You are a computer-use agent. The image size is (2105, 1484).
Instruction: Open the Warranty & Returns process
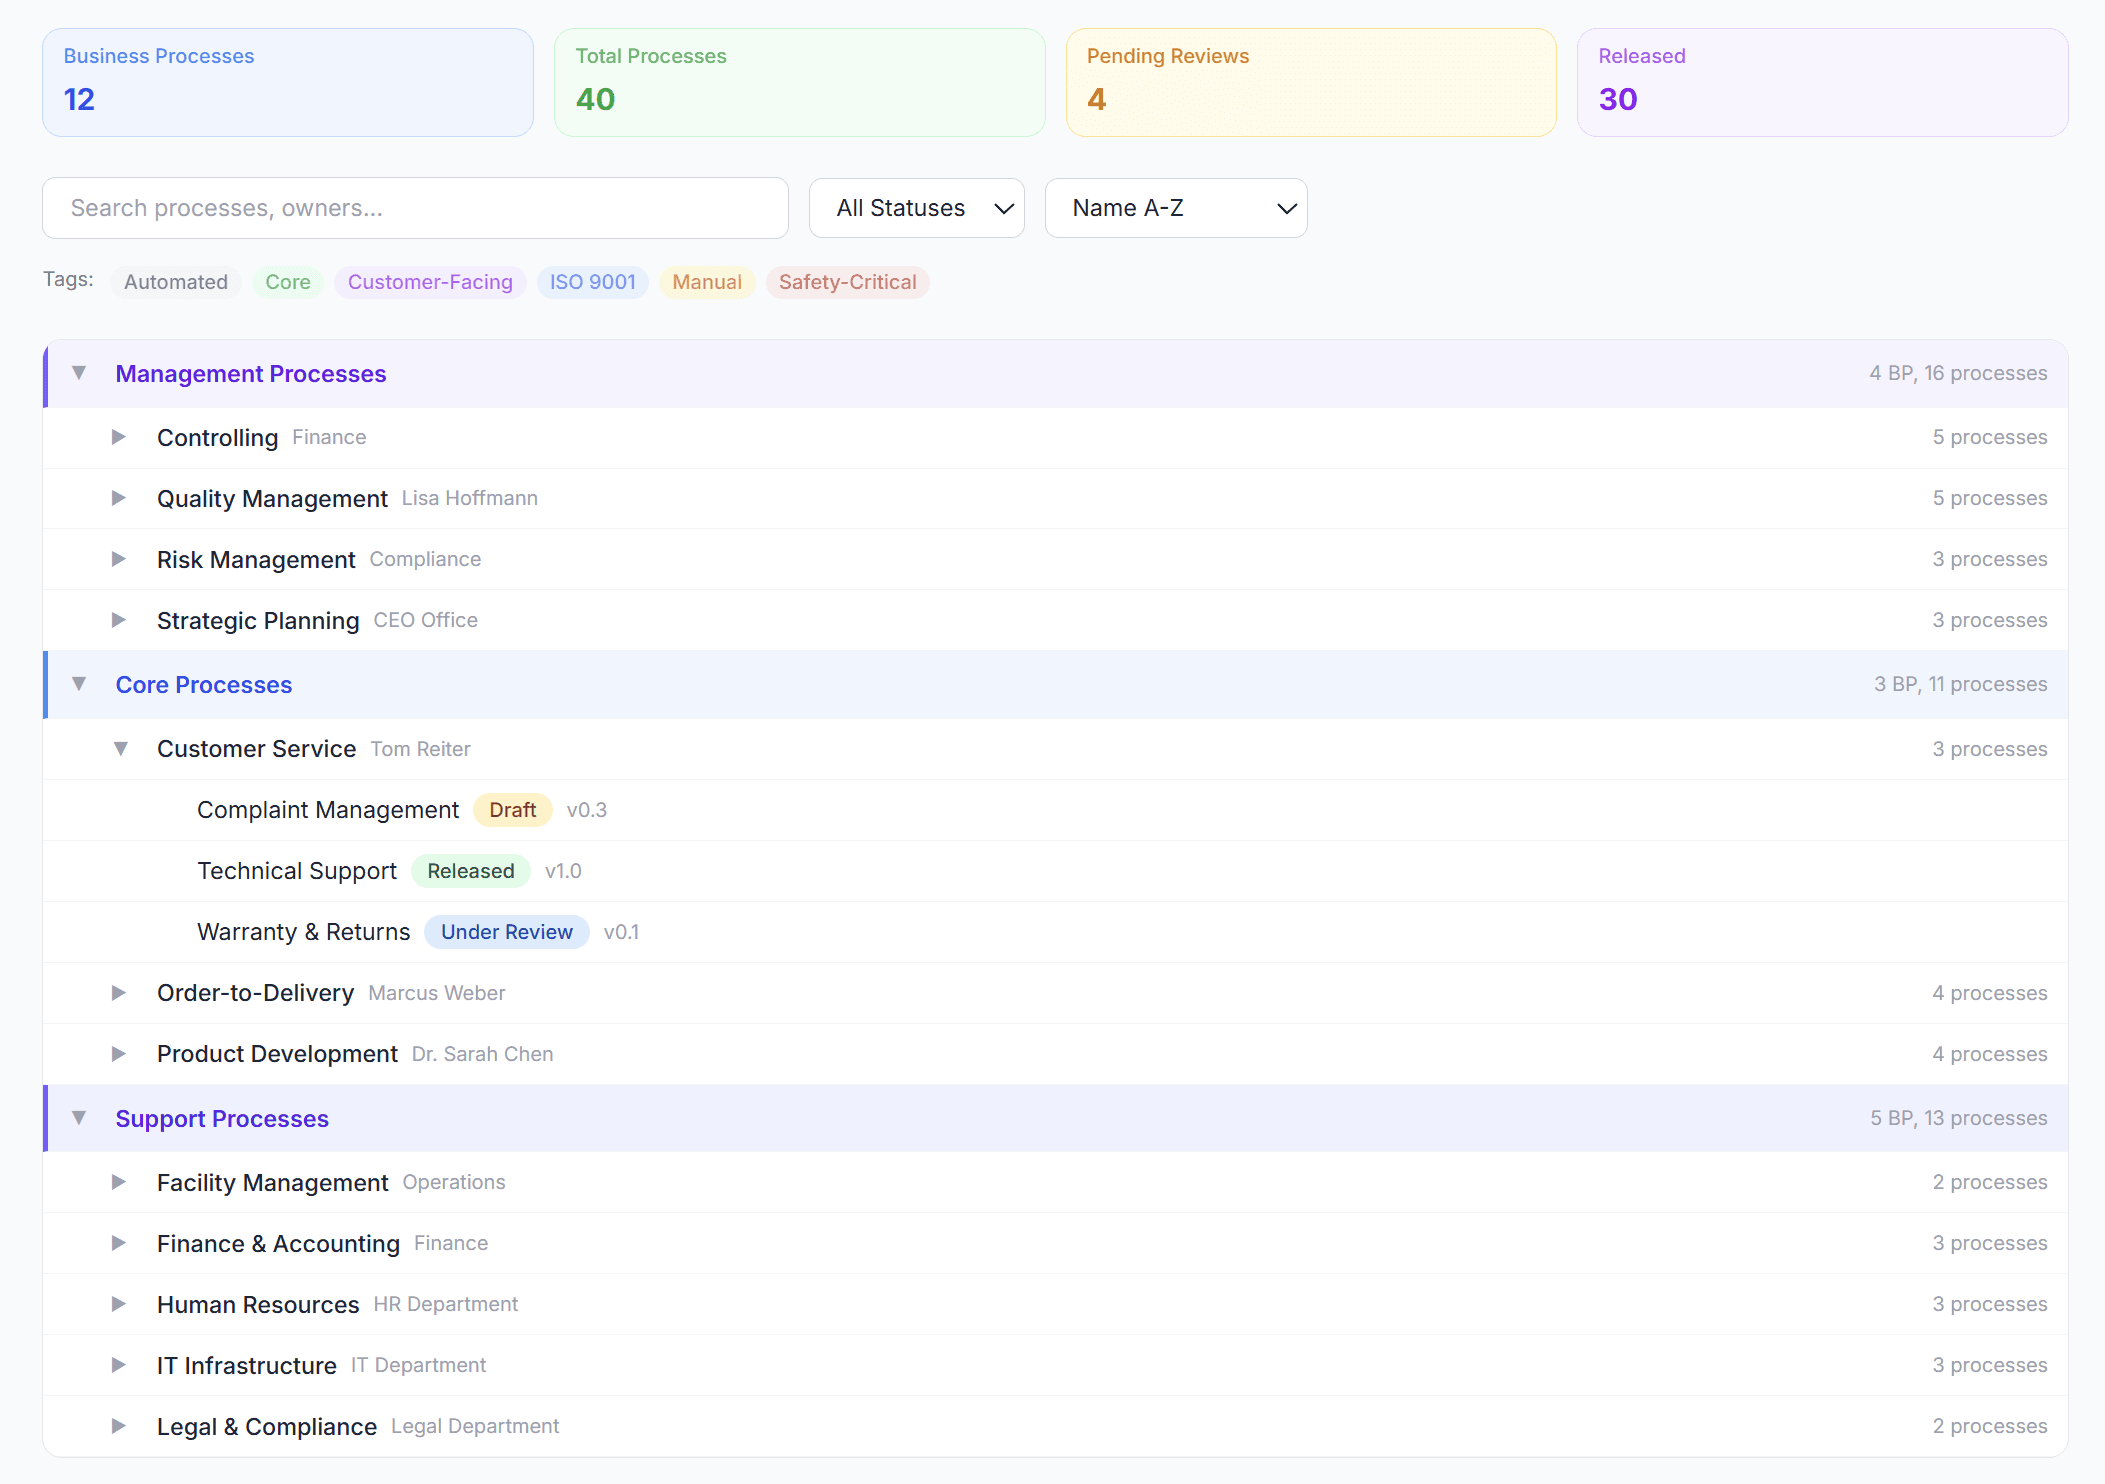304,932
